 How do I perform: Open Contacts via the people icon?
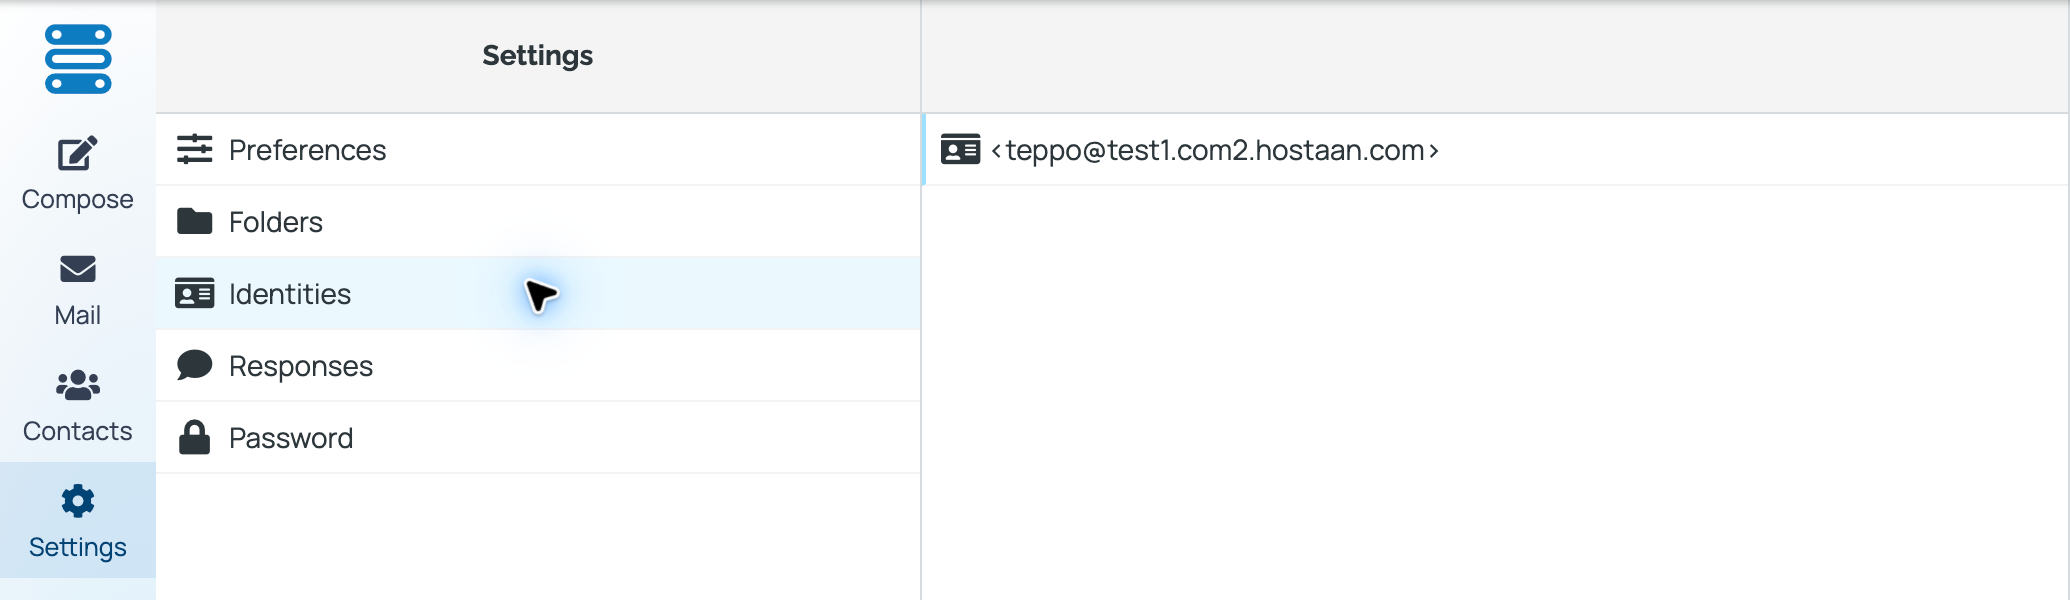tap(78, 385)
